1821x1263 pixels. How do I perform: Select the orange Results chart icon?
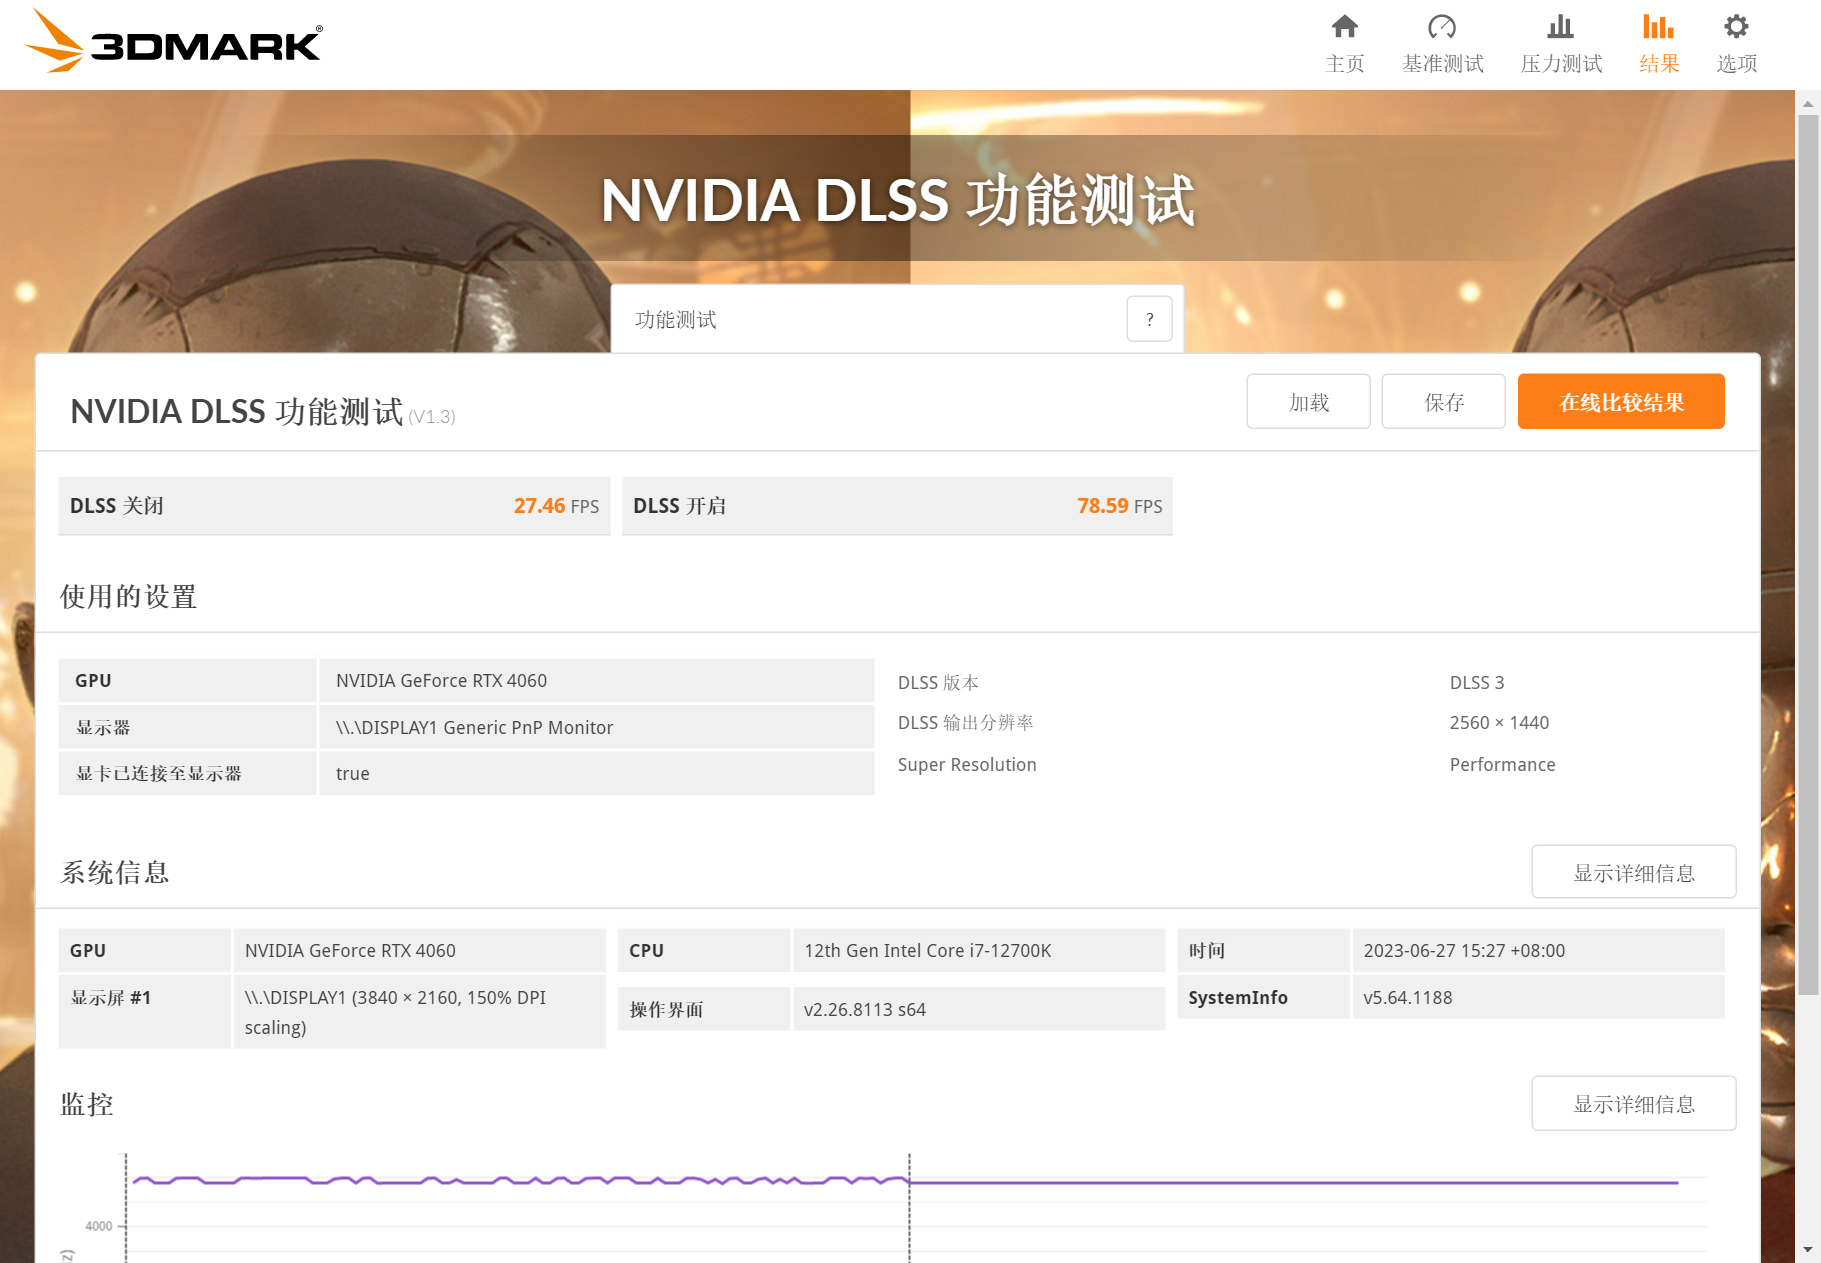tap(1658, 27)
